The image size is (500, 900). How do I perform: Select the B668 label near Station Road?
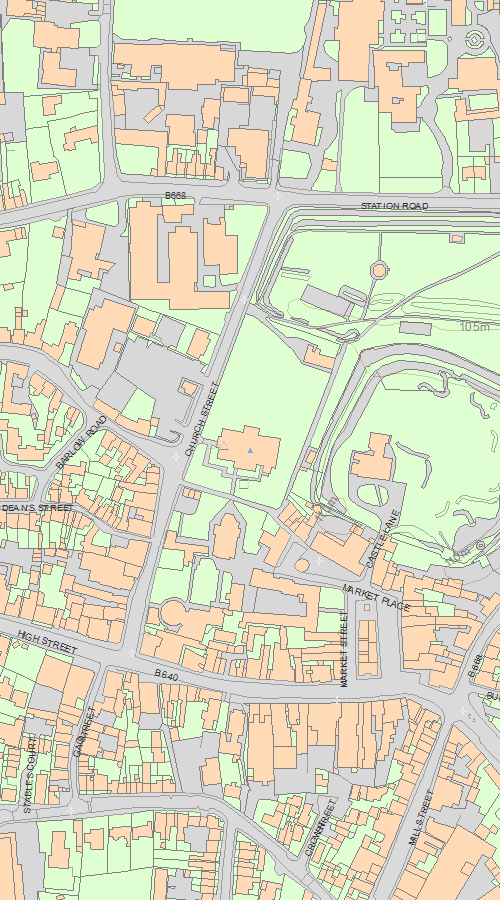[x=176, y=195]
